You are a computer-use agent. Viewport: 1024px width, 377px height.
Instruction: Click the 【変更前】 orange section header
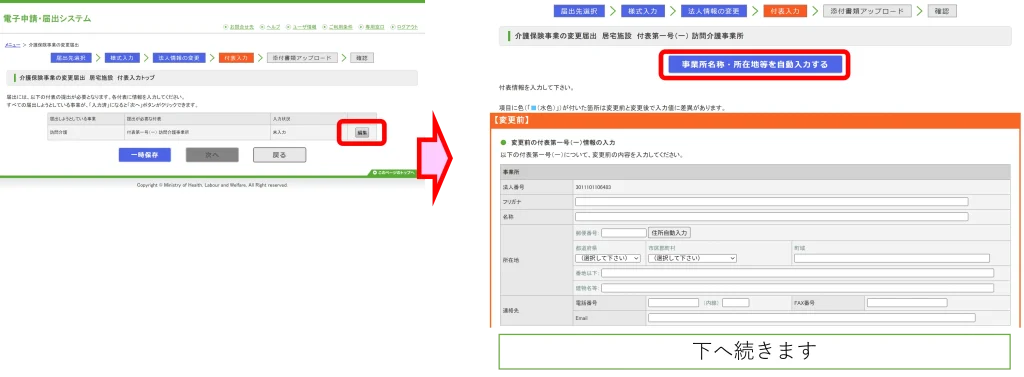754,120
